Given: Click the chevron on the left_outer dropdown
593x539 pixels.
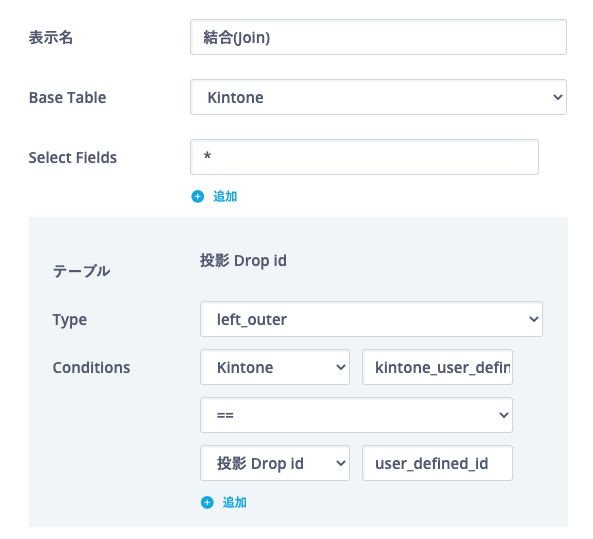Looking at the screenshot, I should click(534, 319).
